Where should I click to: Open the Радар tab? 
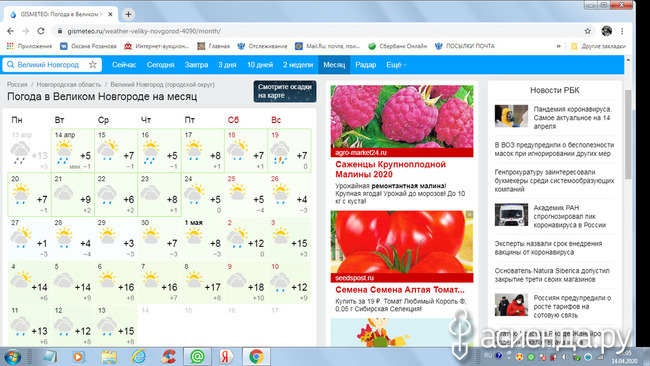tap(366, 65)
